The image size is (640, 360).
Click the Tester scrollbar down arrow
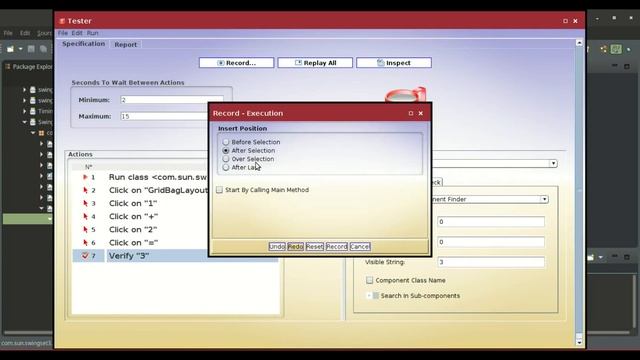[579, 342]
